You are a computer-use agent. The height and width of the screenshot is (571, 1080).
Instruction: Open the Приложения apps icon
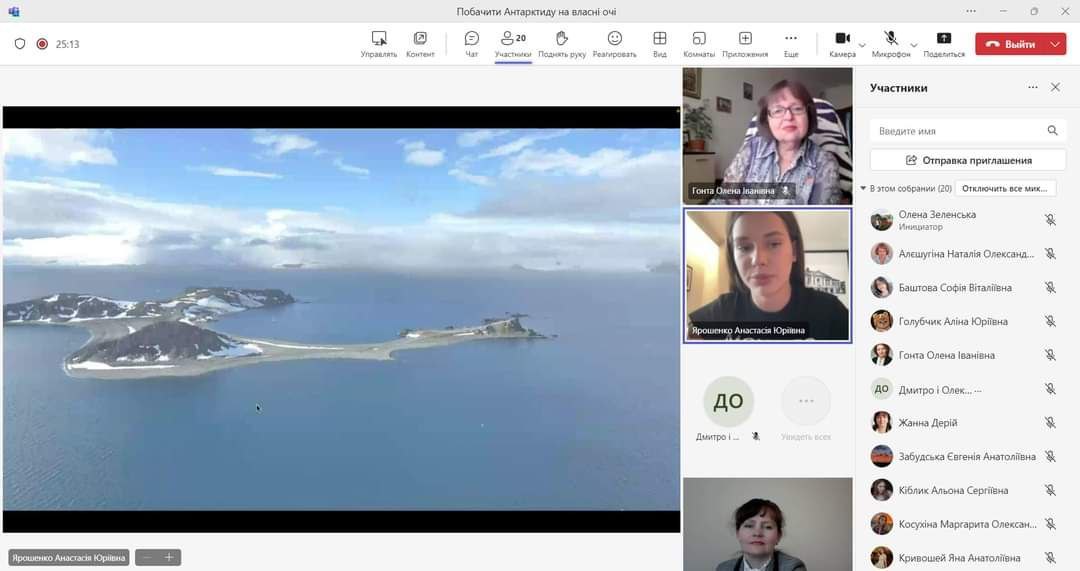745,39
